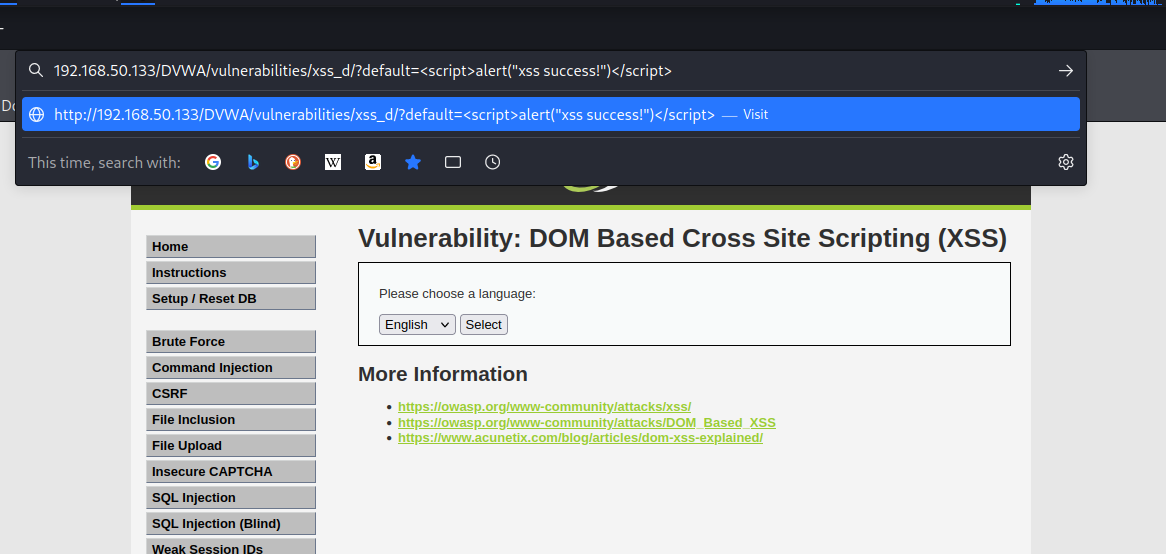Image resolution: width=1166 pixels, height=554 pixels.
Task: Click the globe icon in the URL suggestion
Action: pos(36,115)
